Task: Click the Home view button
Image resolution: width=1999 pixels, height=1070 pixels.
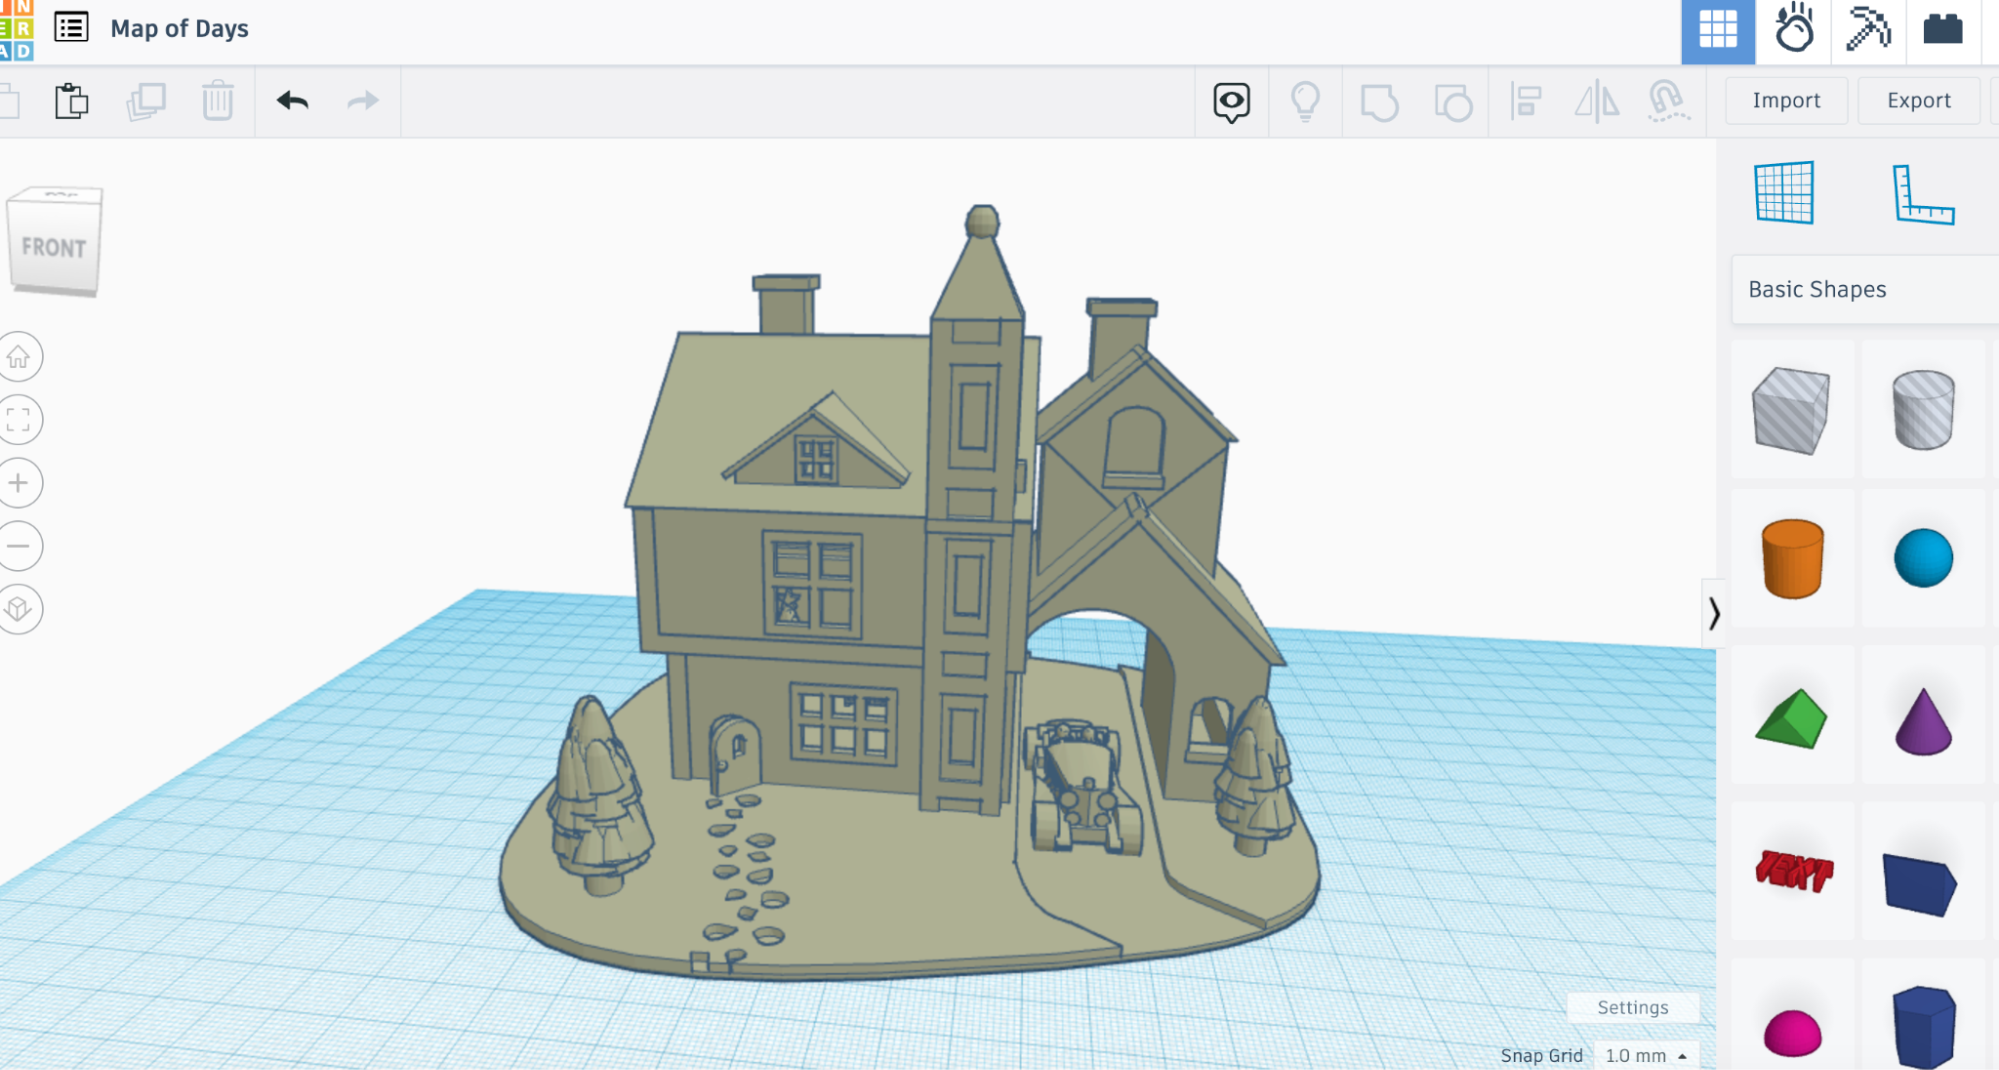Action: point(19,357)
